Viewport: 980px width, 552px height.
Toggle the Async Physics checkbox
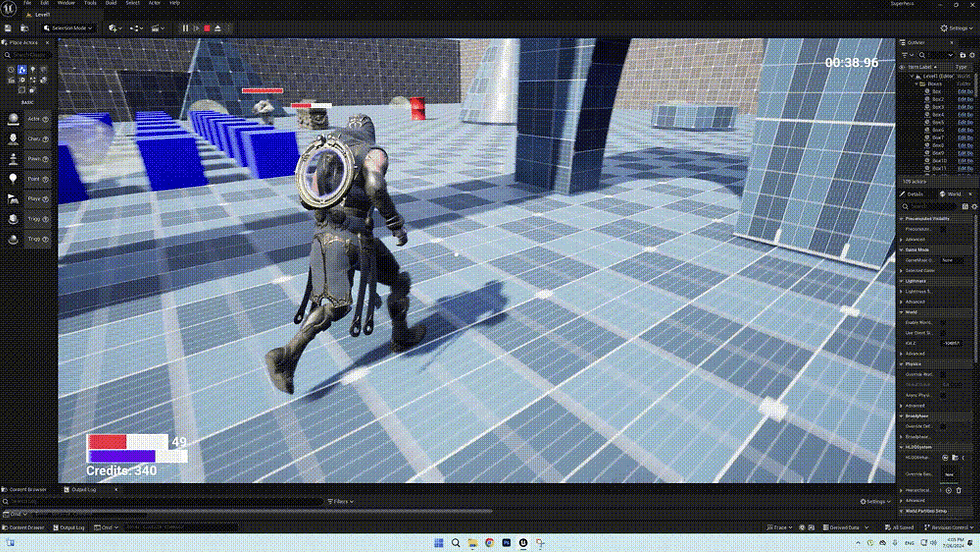point(943,395)
